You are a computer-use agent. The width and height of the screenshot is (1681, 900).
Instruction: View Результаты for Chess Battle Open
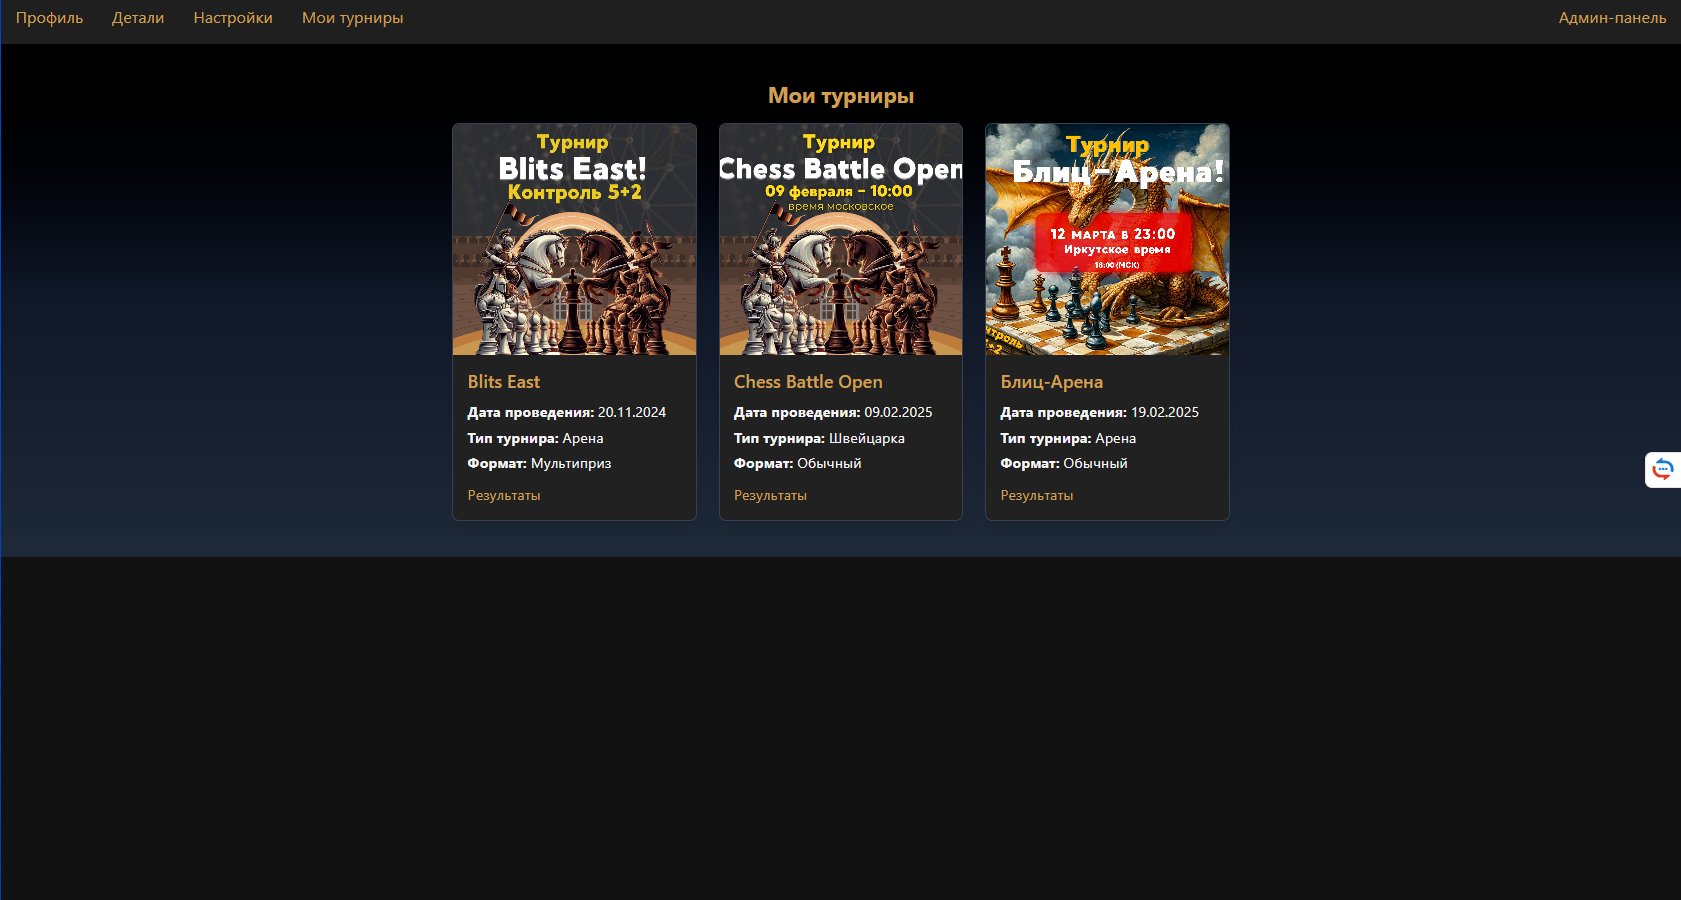click(770, 495)
